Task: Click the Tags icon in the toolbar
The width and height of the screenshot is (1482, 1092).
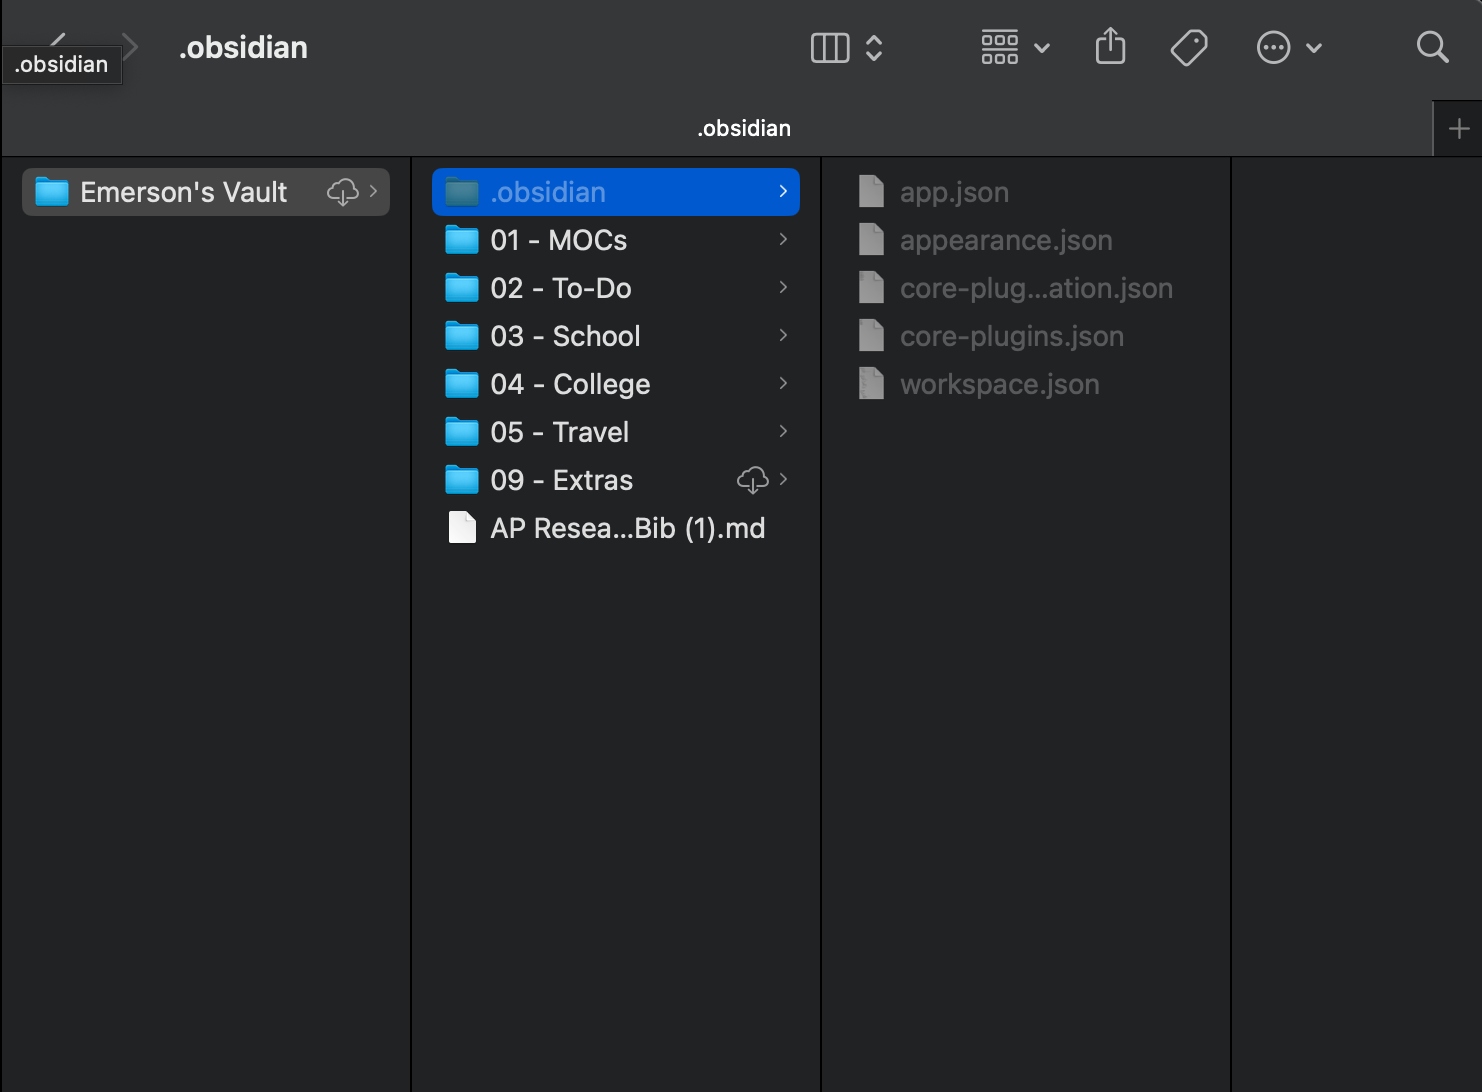Action: [x=1188, y=47]
